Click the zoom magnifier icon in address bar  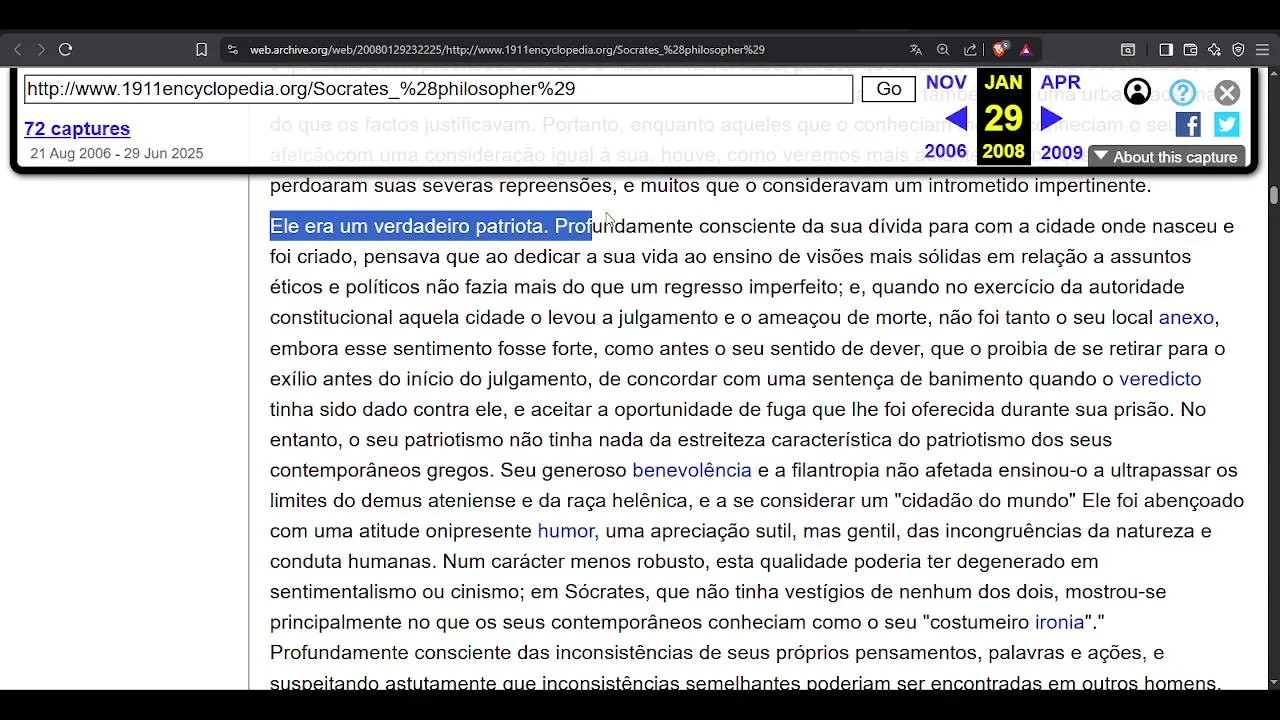[943, 49]
